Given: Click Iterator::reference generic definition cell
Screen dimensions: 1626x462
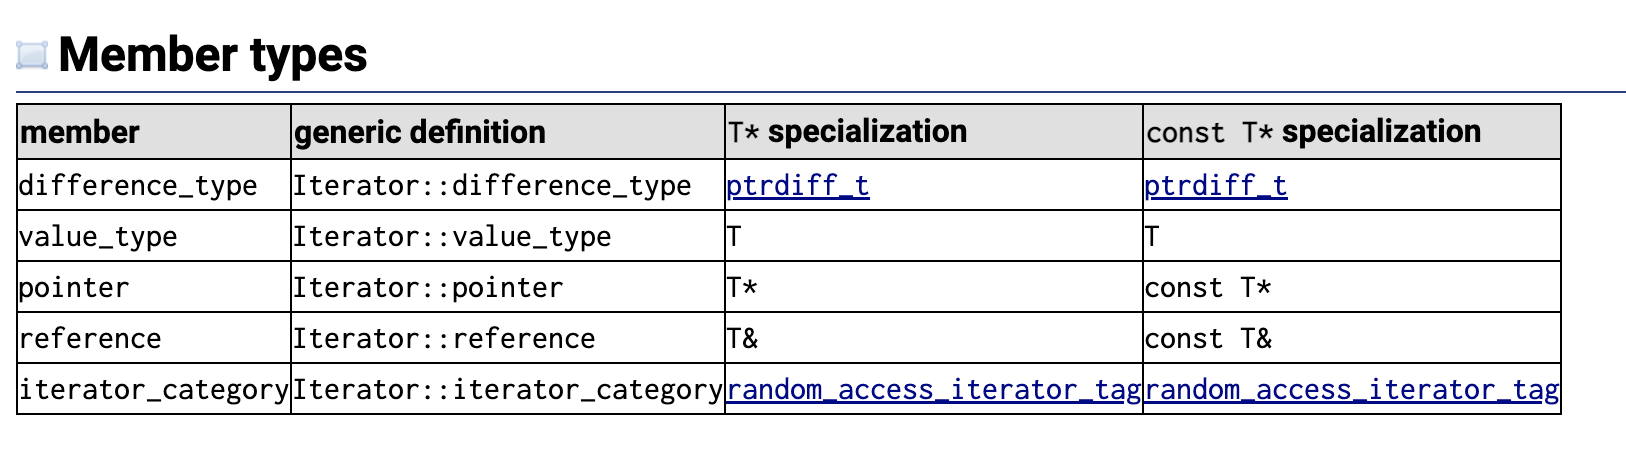Looking at the screenshot, I should point(508,338).
